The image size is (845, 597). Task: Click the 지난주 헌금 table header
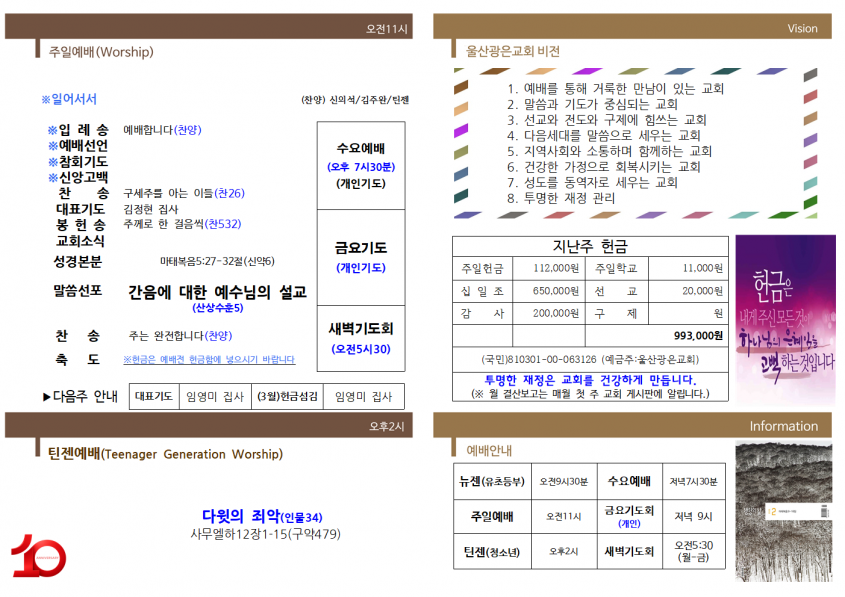[591, 246]
